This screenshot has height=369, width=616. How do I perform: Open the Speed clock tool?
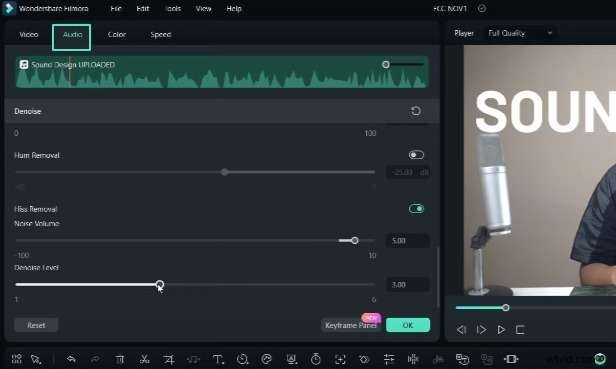click(242, 359)
